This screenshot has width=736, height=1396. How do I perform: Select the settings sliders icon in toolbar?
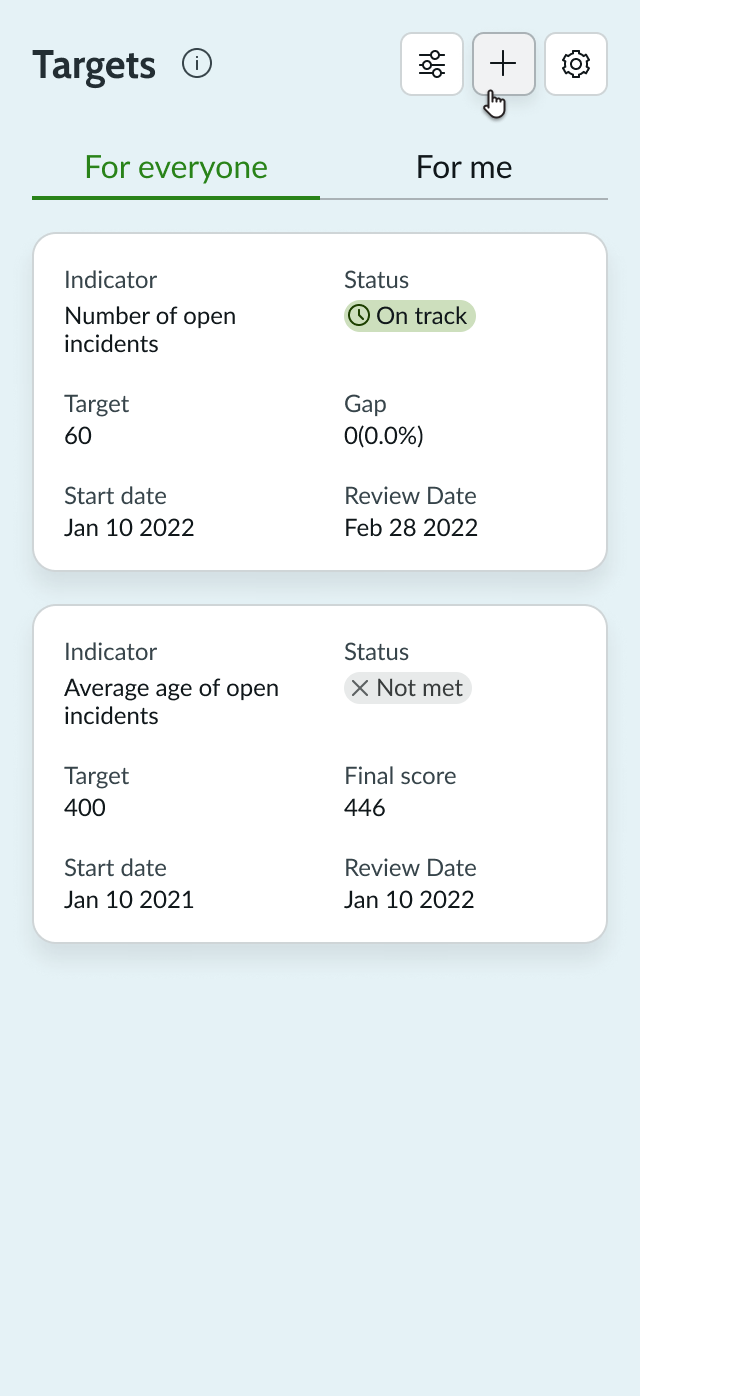431,63
